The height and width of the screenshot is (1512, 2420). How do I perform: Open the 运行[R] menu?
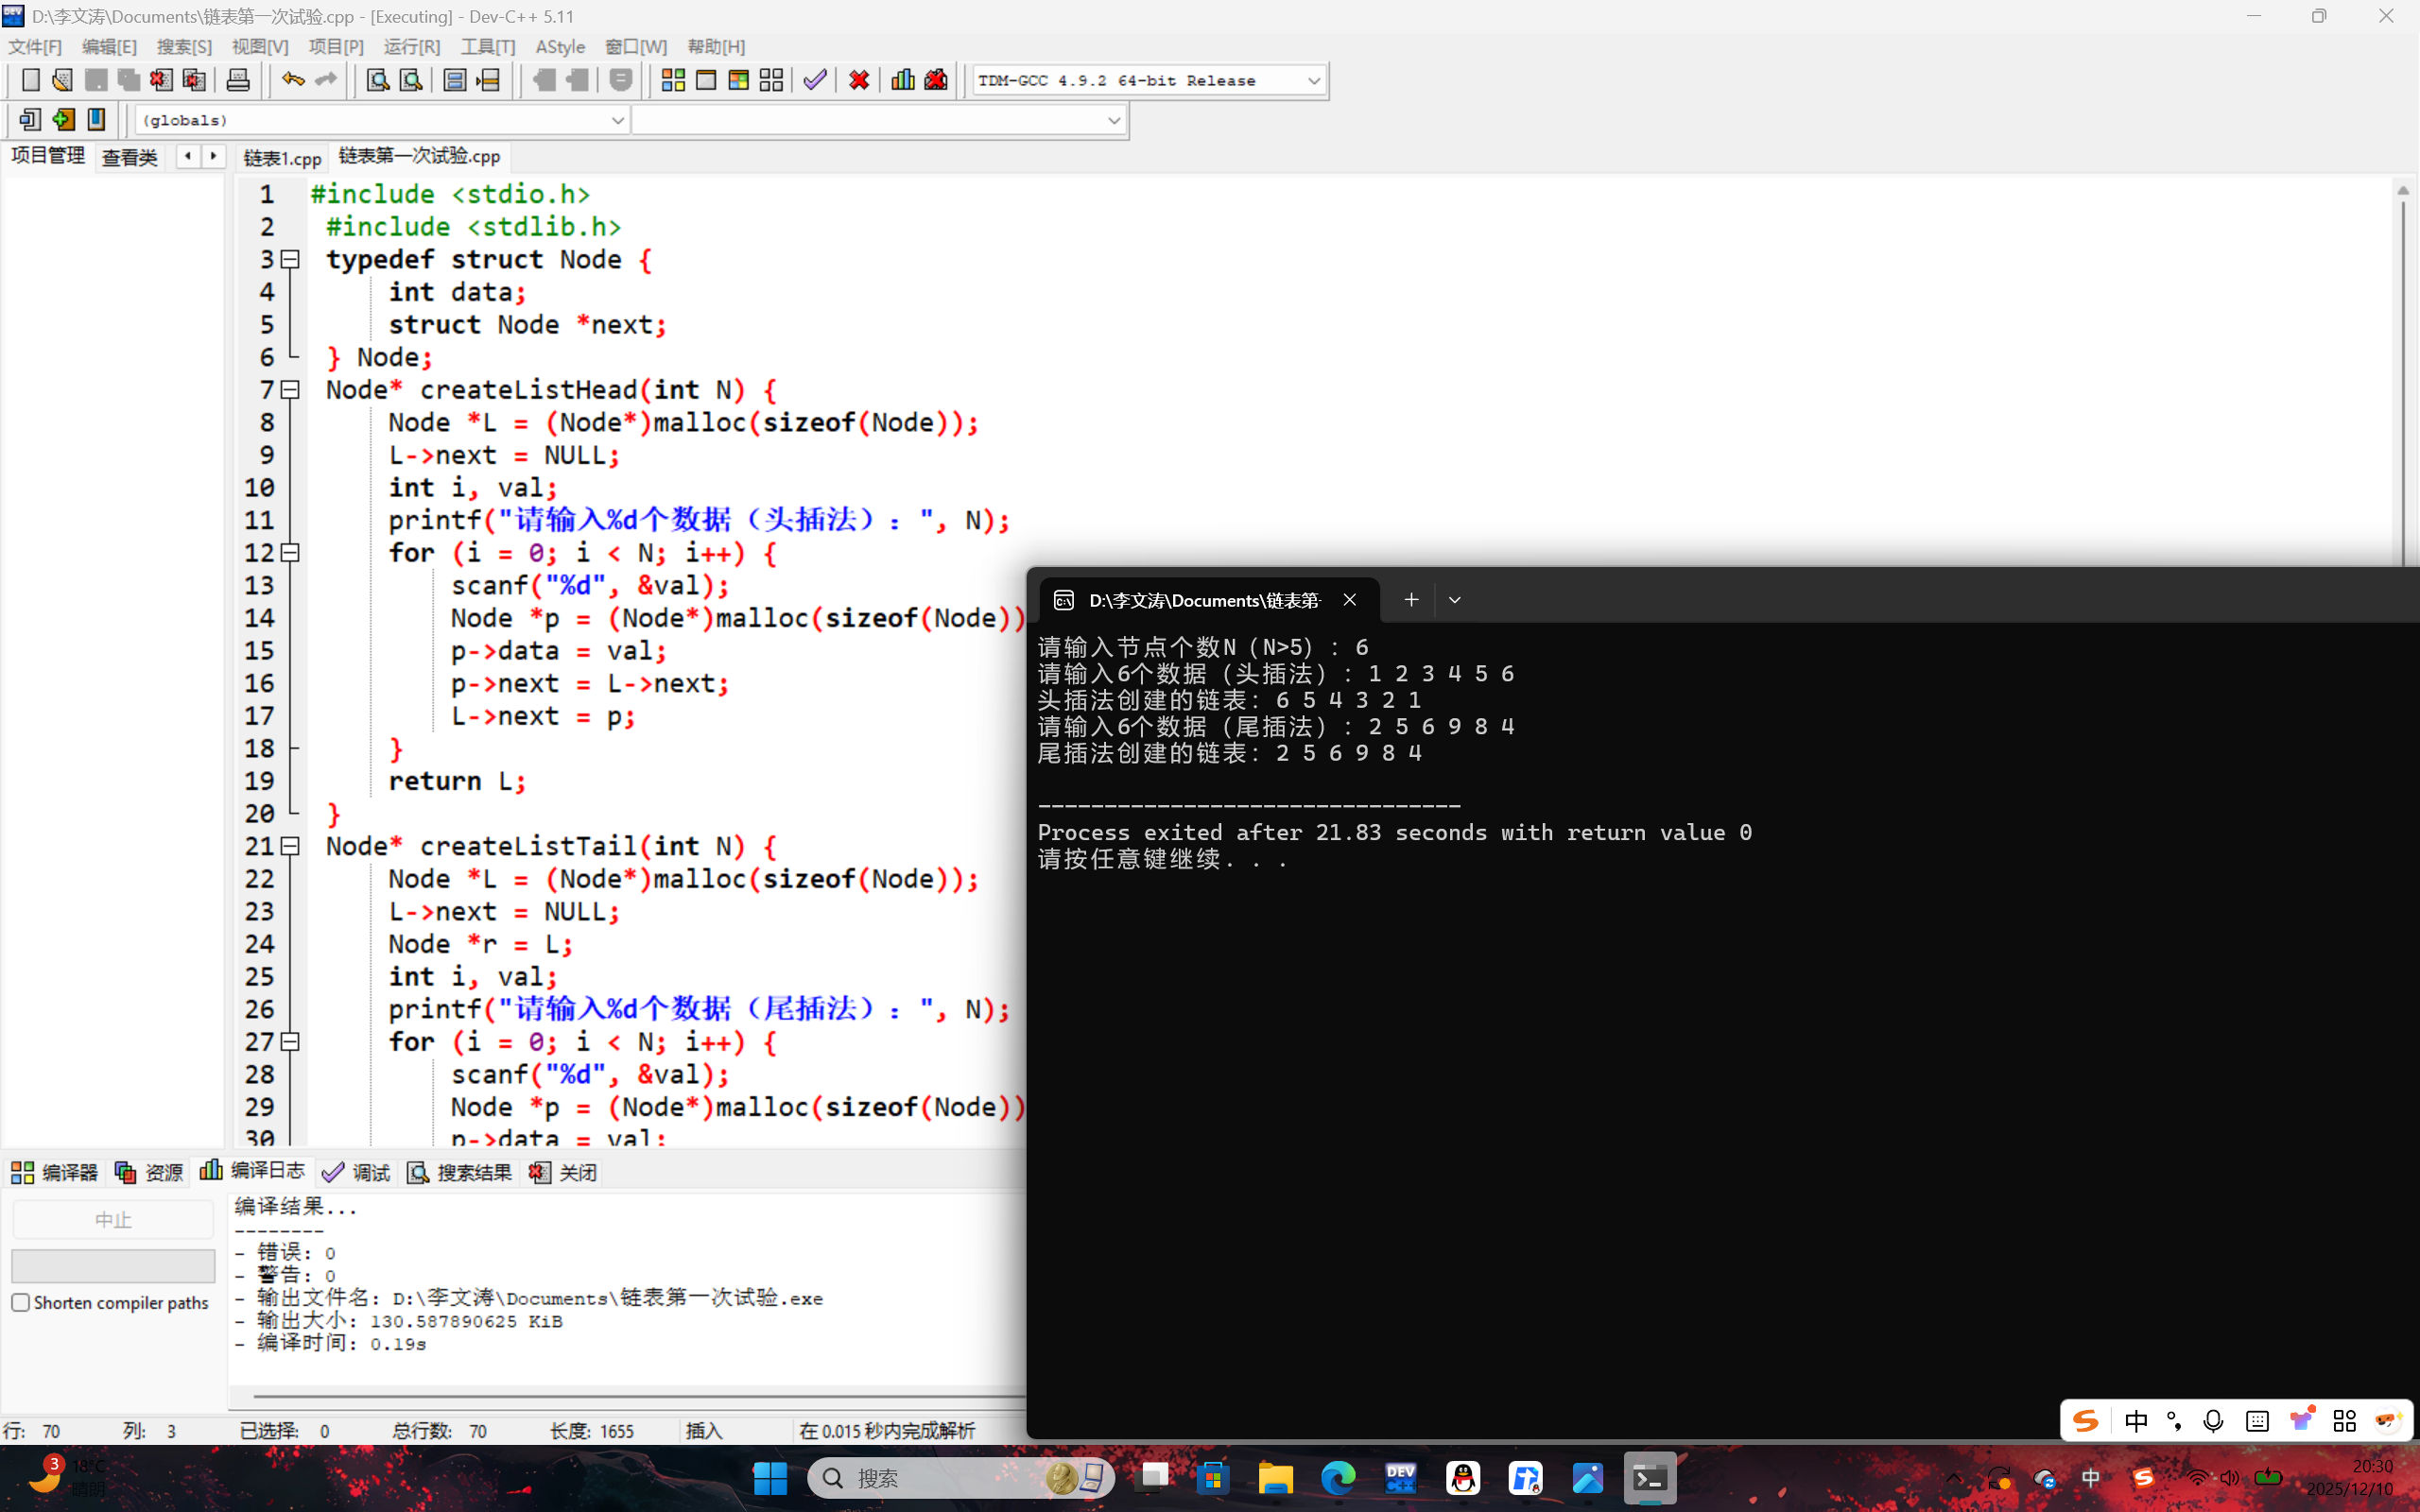point(411,47)
